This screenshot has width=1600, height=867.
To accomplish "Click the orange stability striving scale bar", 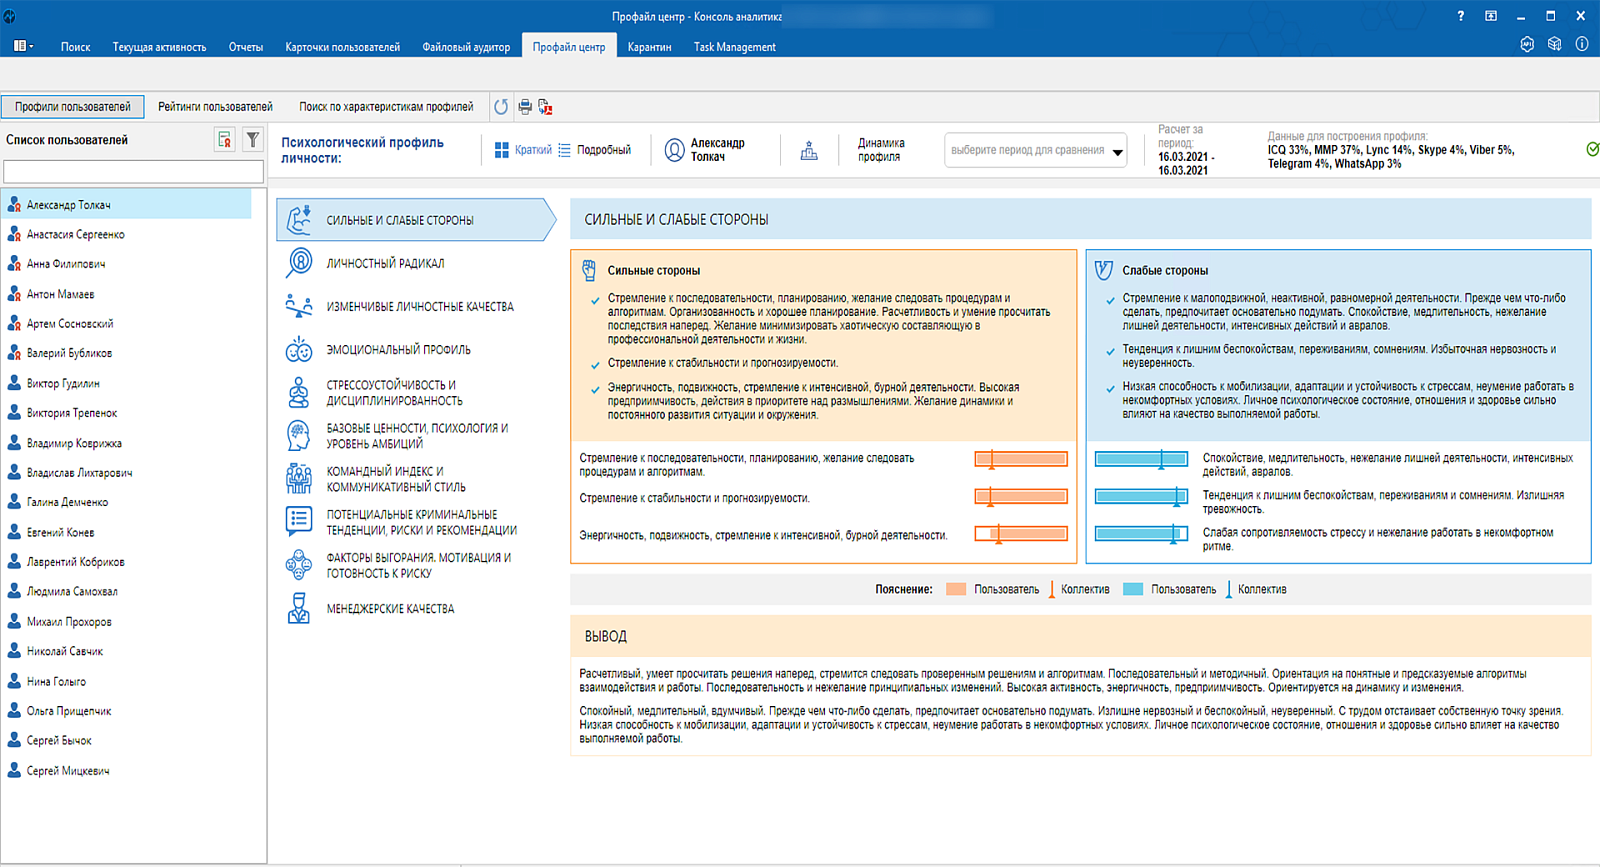I will coord(1021,496).
